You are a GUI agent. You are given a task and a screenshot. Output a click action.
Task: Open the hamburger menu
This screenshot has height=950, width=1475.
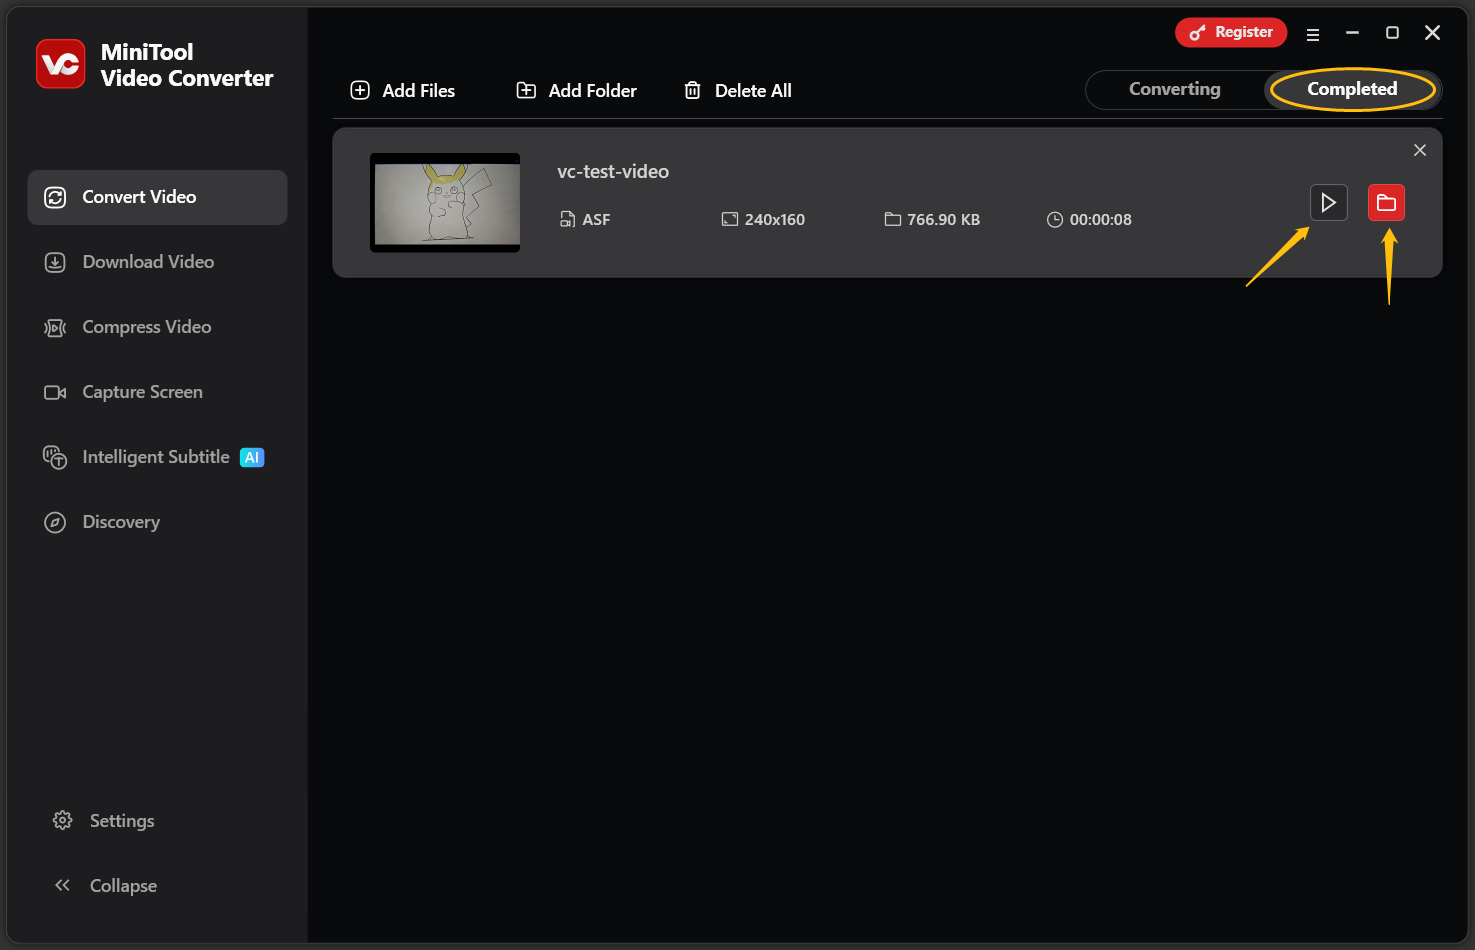[x=1313, y=32]
